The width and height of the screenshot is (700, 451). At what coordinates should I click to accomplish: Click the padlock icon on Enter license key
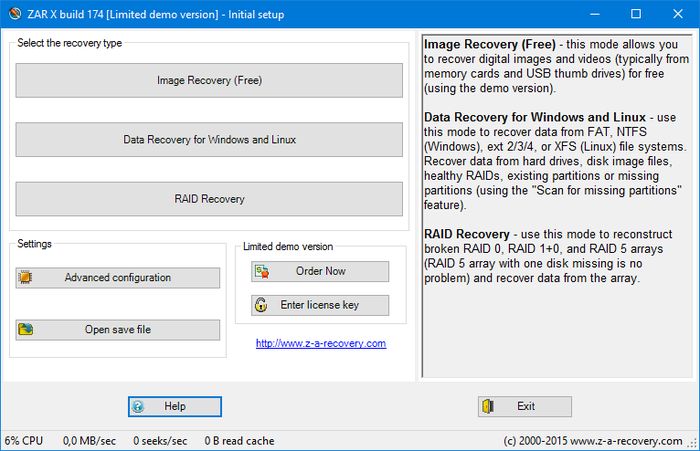click(x=262, y=306)
